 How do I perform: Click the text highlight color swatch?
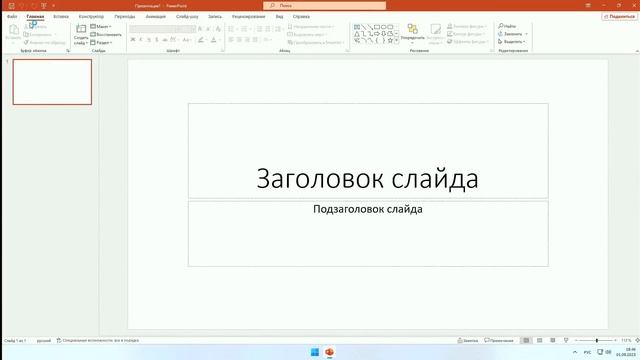(x=200, y=40)
